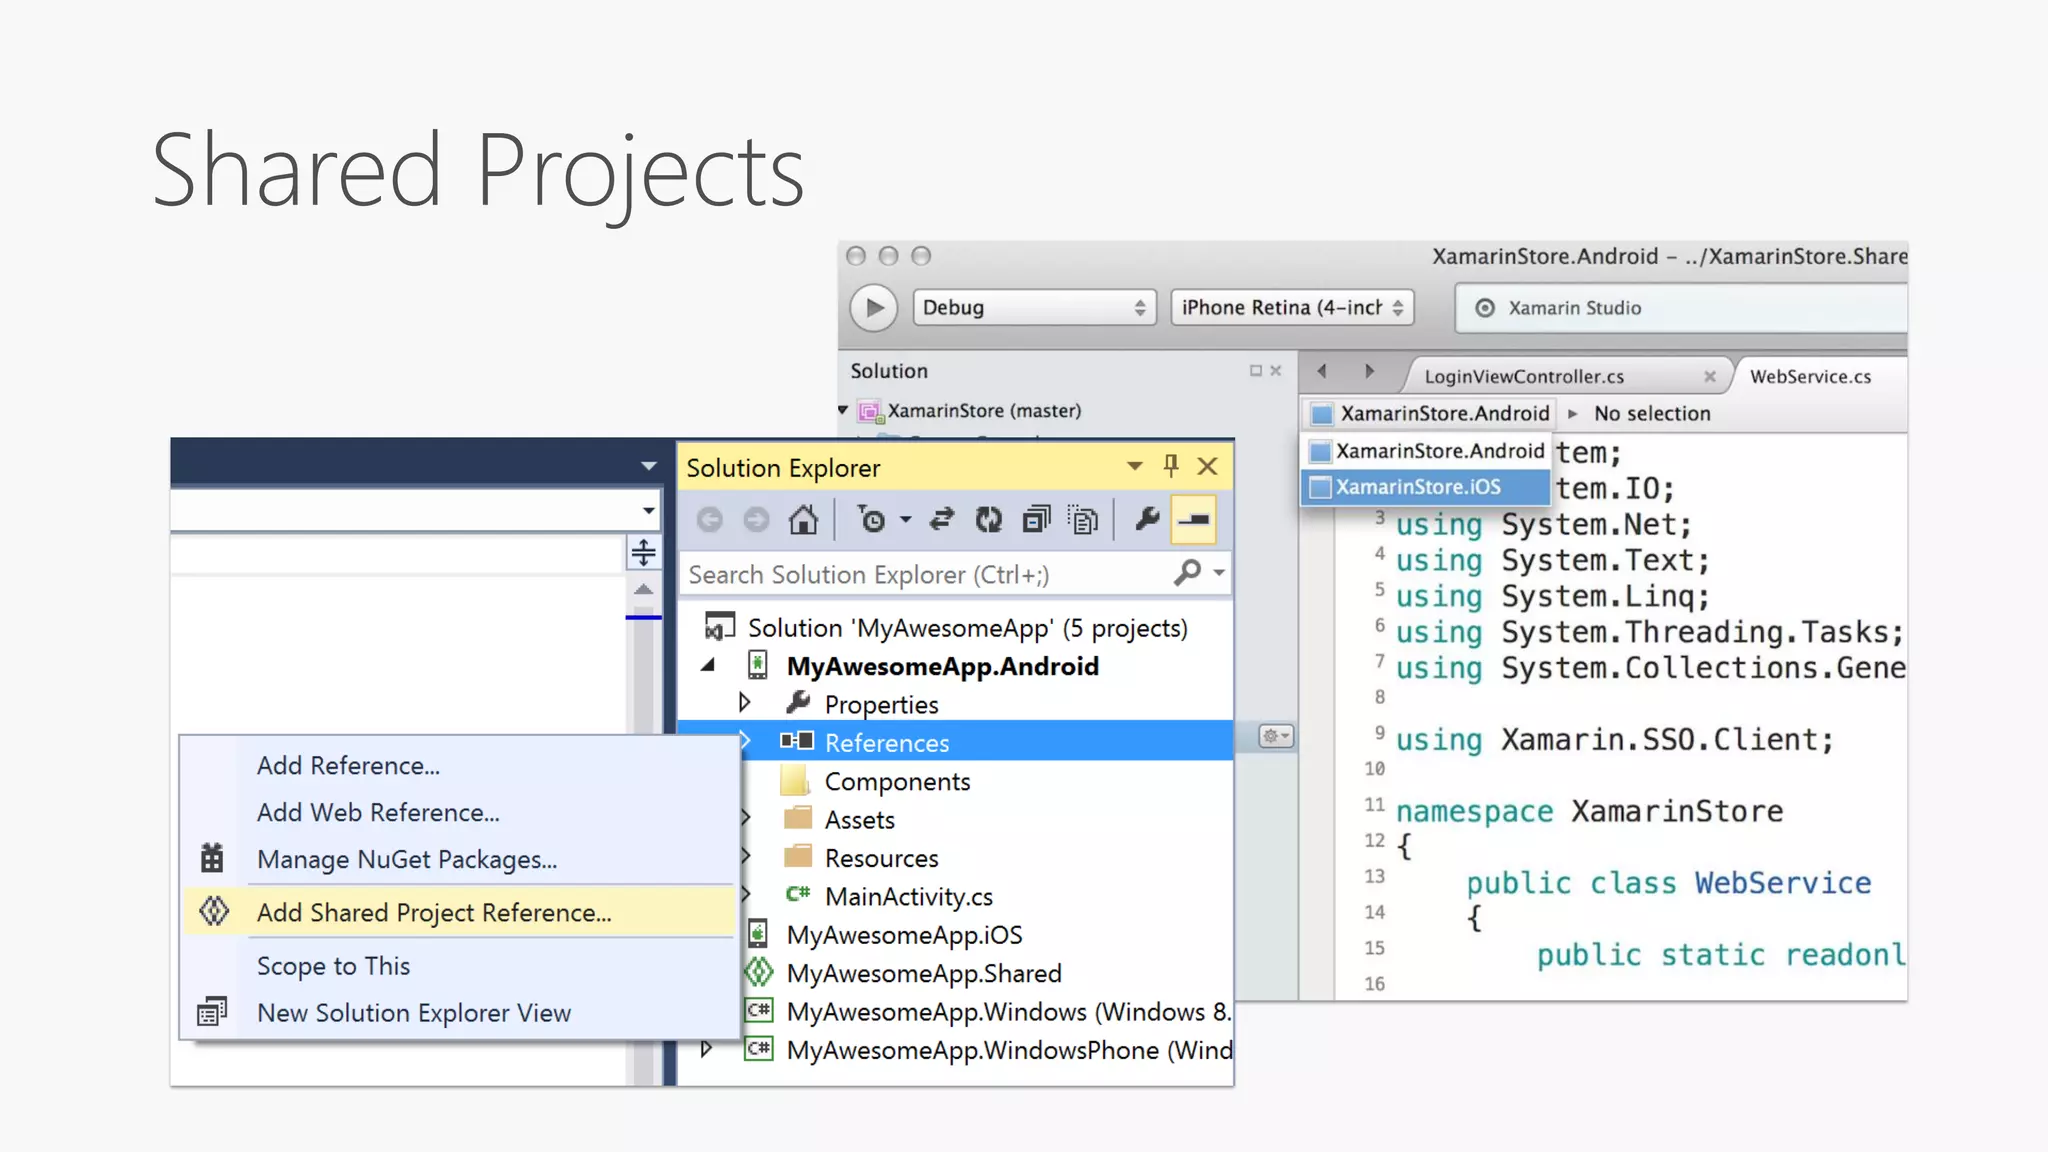Click the gear options button beside References
Screen dimensions: 2048x1152
(x=1276, y=736)
